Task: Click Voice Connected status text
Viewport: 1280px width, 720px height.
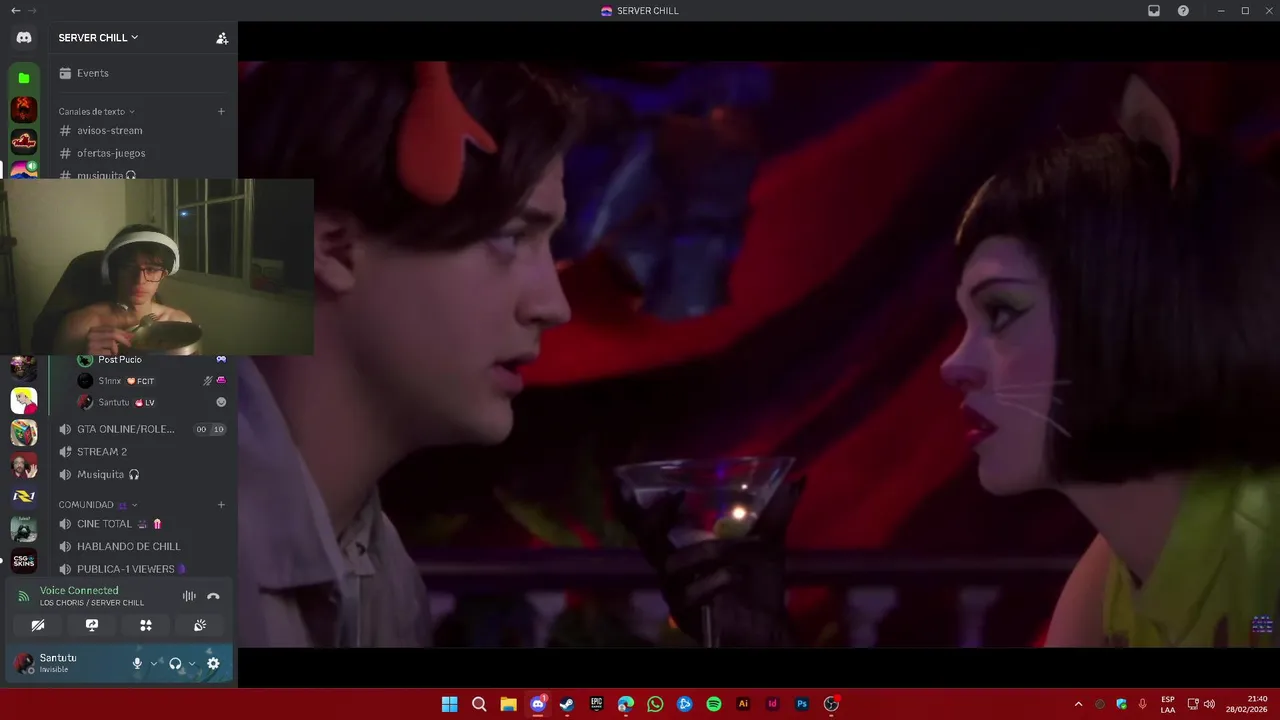Action: click(79, 591)
